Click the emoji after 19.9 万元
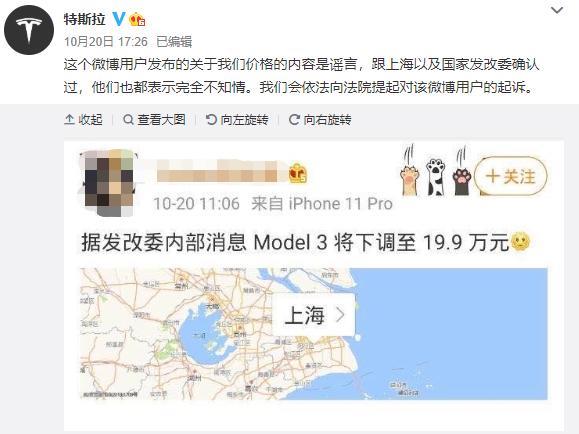 click(520, 242)
